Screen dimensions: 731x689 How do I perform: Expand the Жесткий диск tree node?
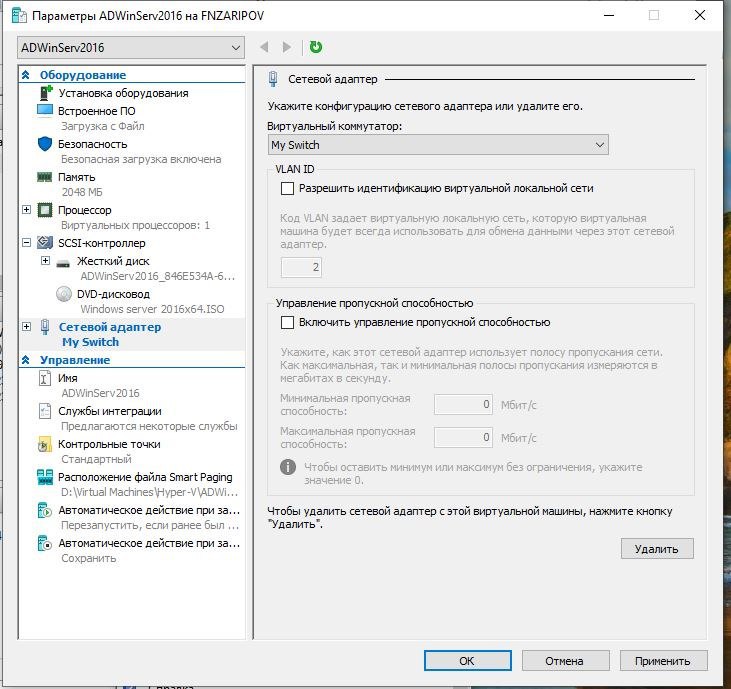pos(45,261)
